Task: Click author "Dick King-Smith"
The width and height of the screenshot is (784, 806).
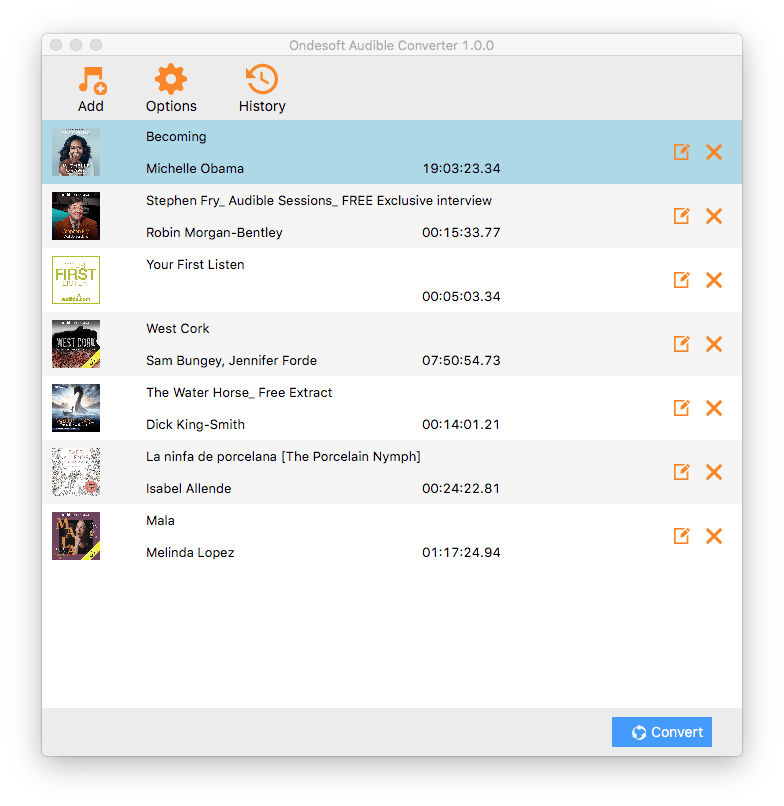Action: pos(195,425)
